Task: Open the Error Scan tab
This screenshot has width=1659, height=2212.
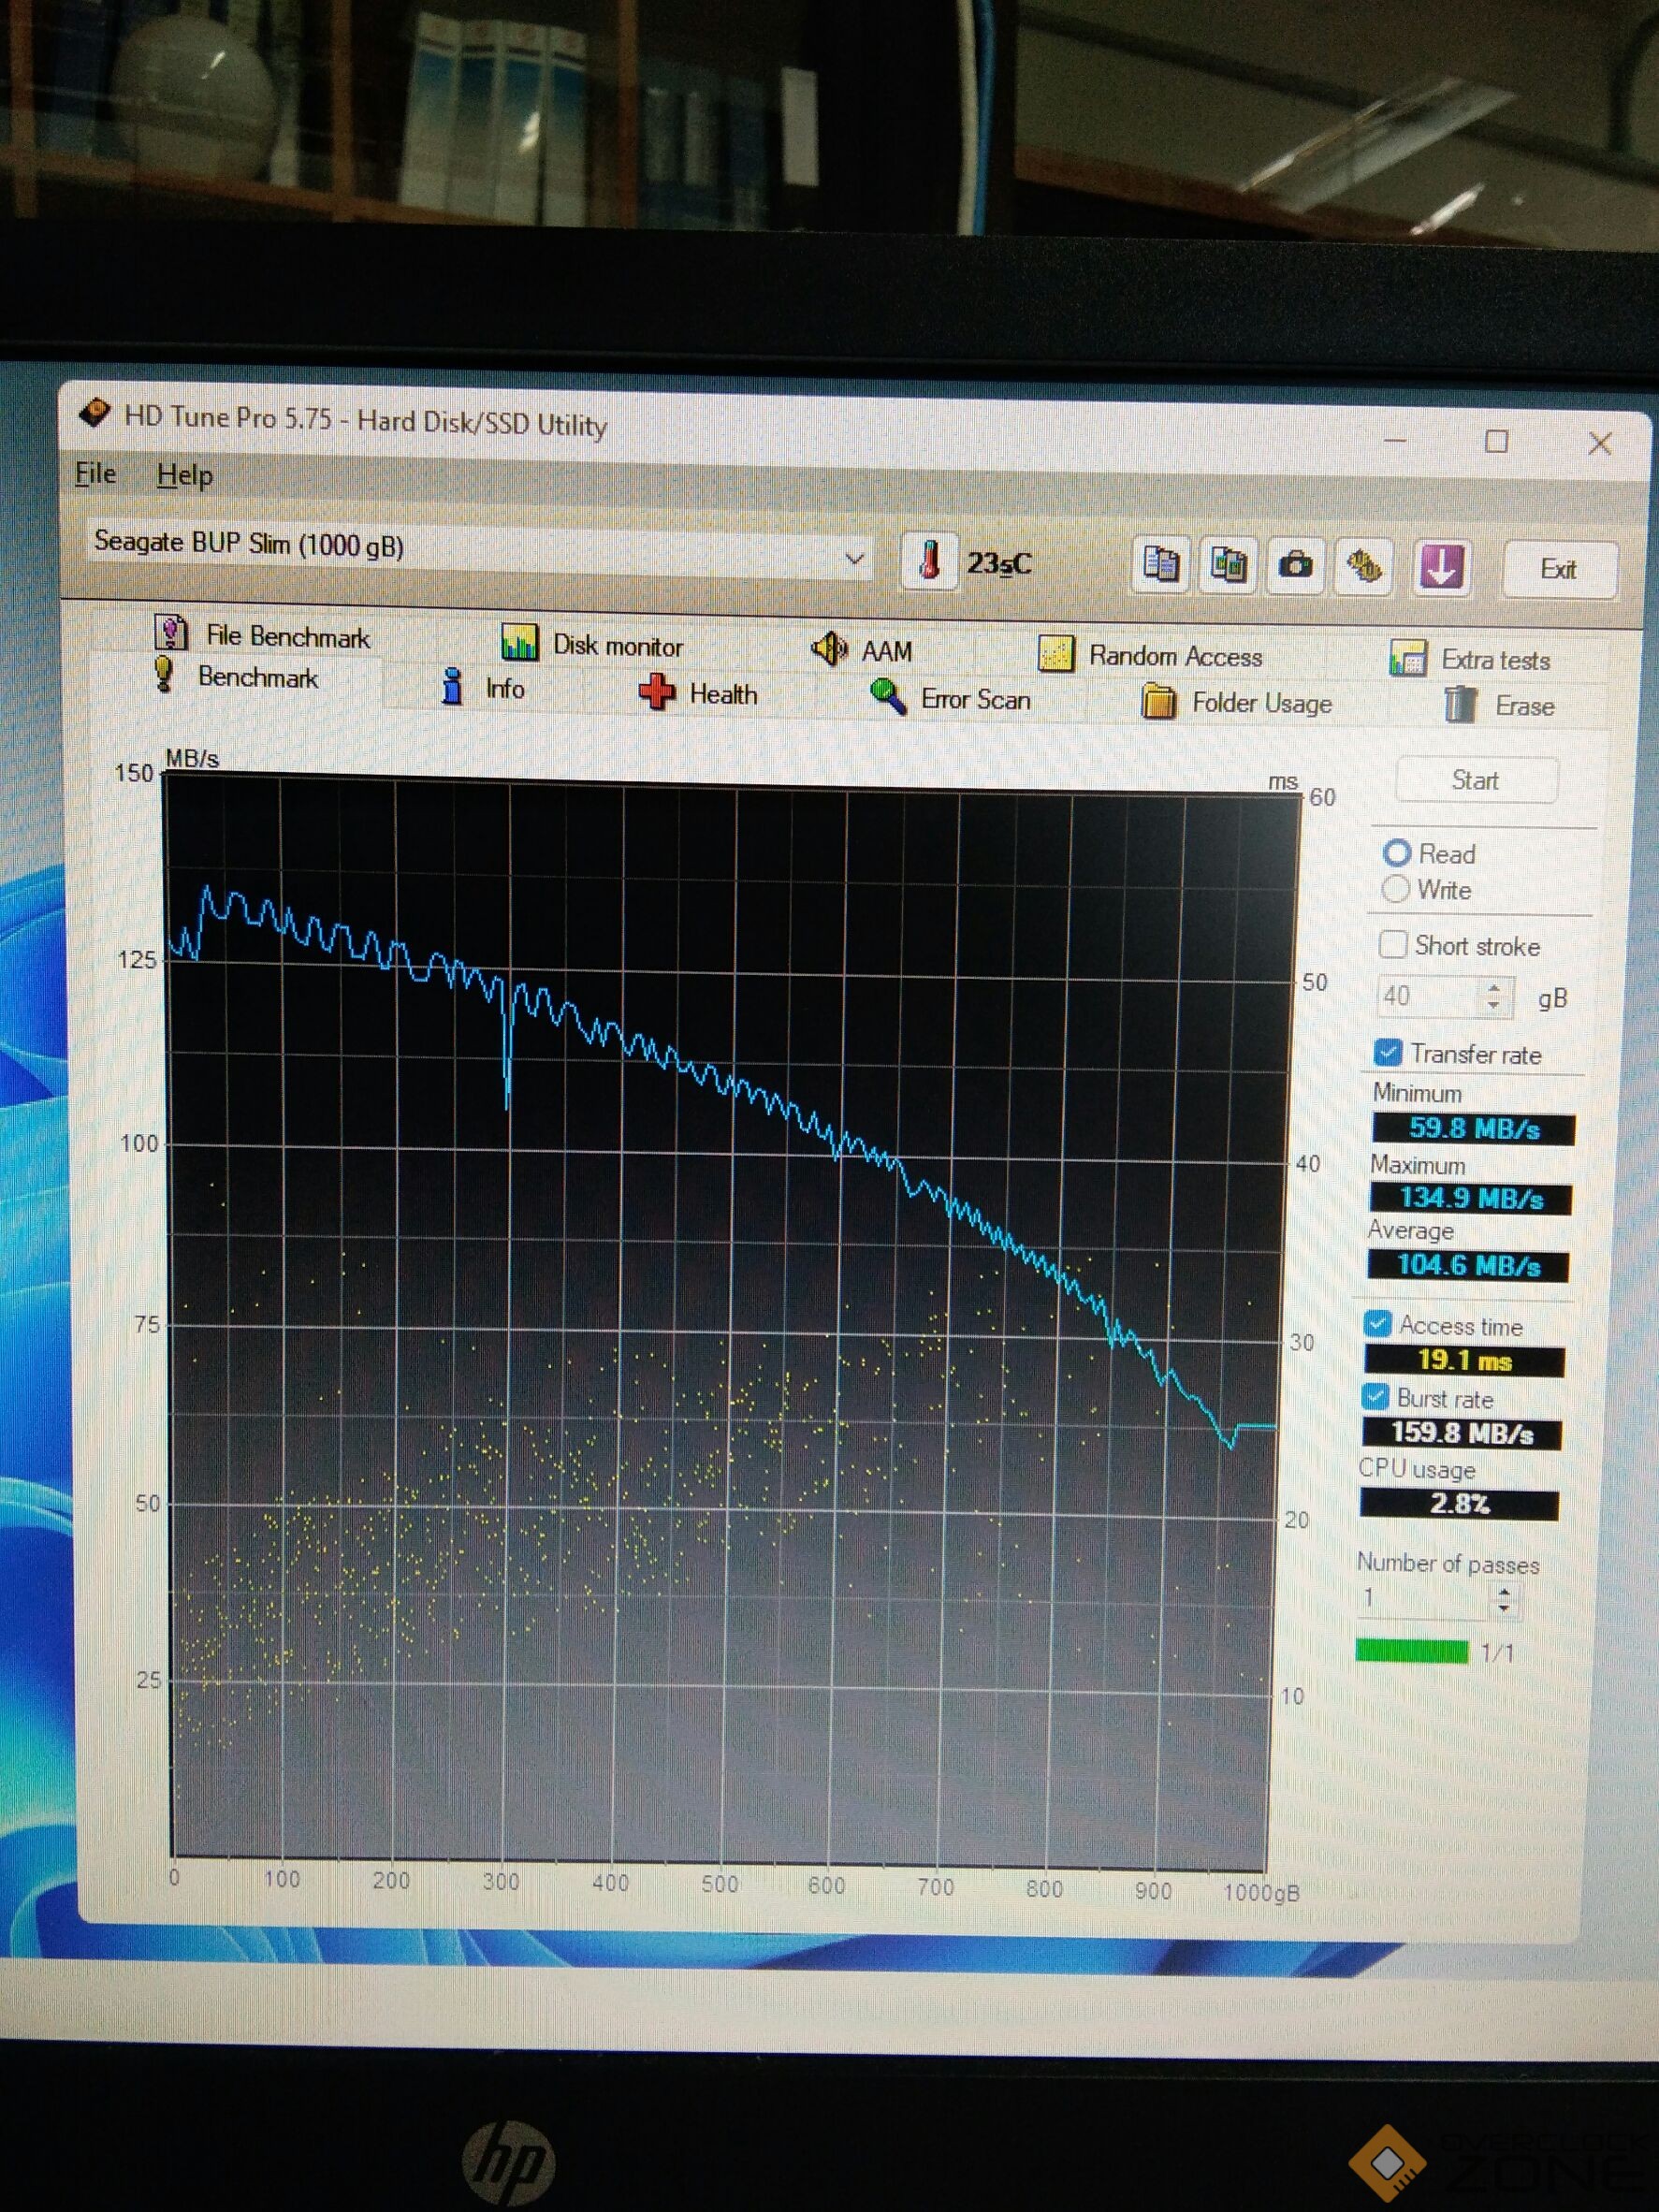Action: coord(951,698)
